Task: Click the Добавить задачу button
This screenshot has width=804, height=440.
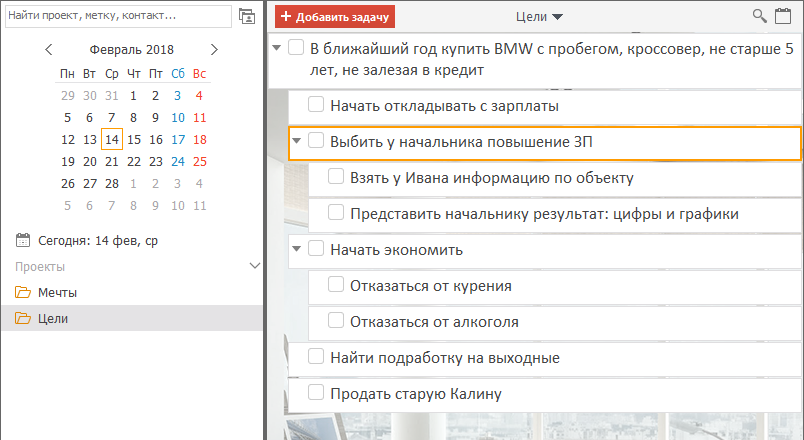Action: coord(335,16)
